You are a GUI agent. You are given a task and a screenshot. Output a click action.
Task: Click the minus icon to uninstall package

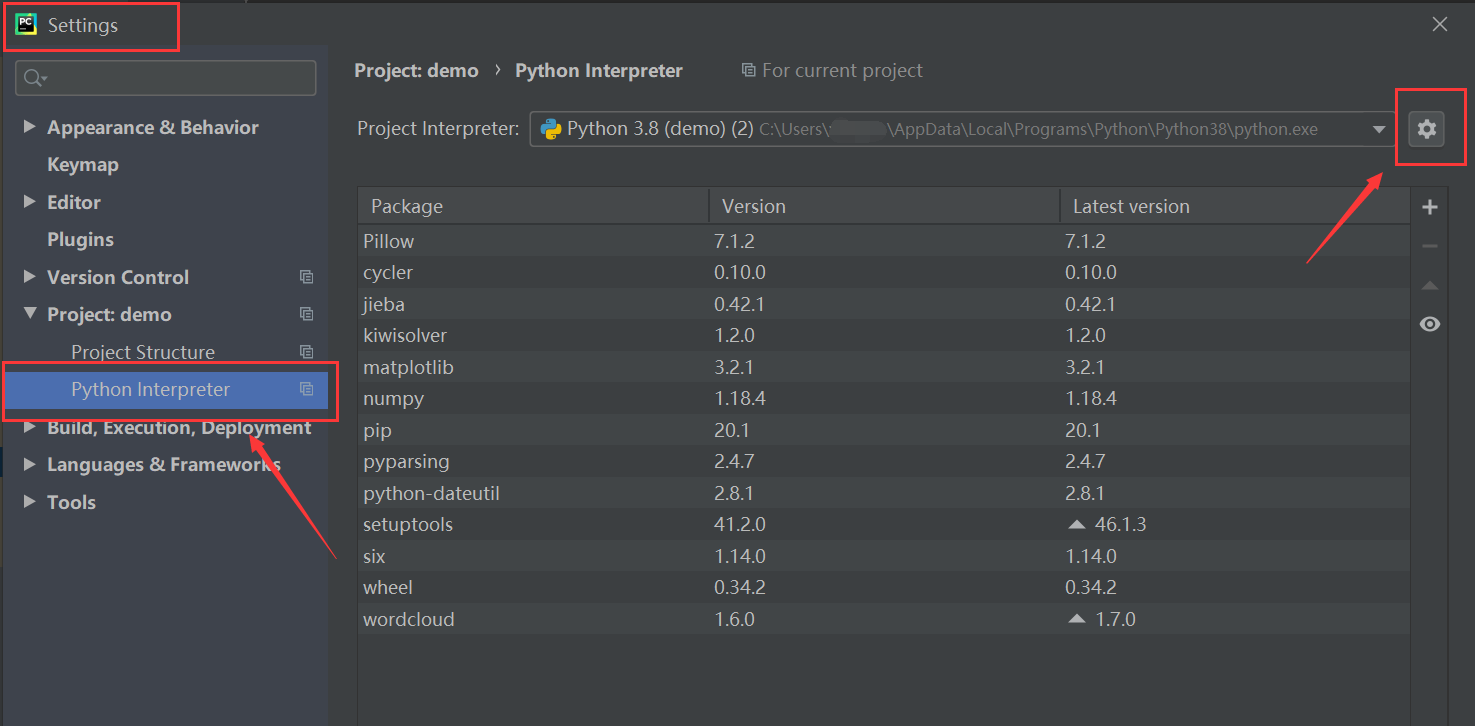click(x=1430, y=246)
